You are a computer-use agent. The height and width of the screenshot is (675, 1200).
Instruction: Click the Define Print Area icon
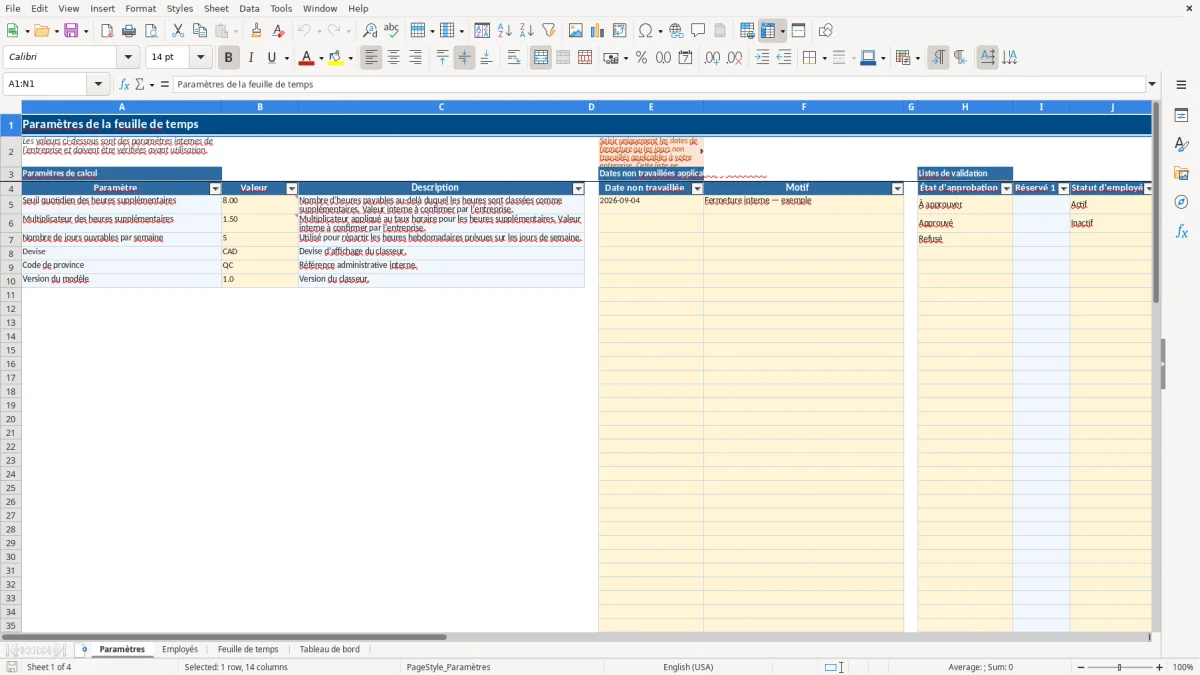(747, 31)
